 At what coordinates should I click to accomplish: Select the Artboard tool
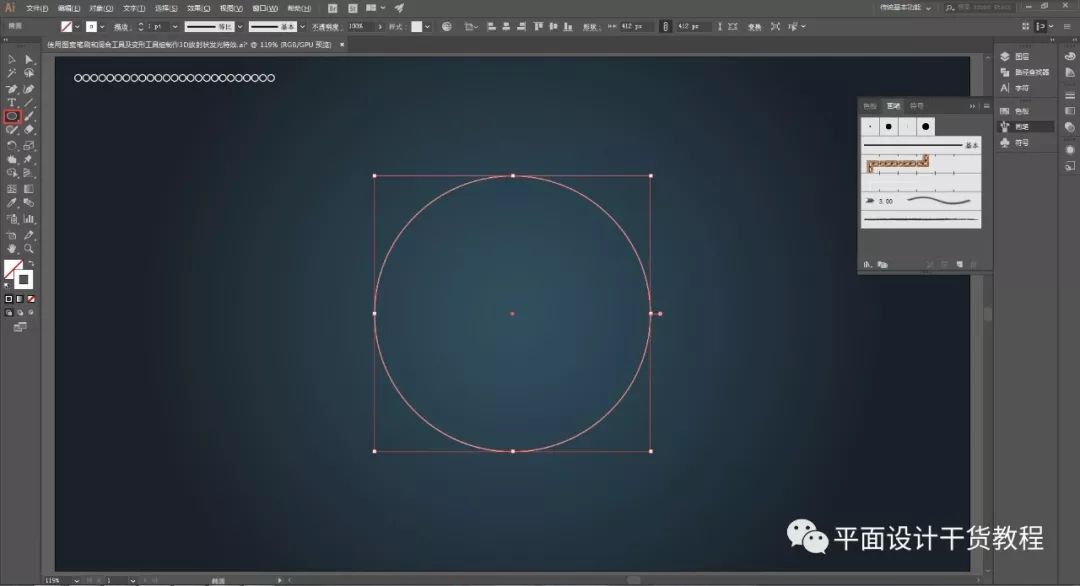pos(12,236)
